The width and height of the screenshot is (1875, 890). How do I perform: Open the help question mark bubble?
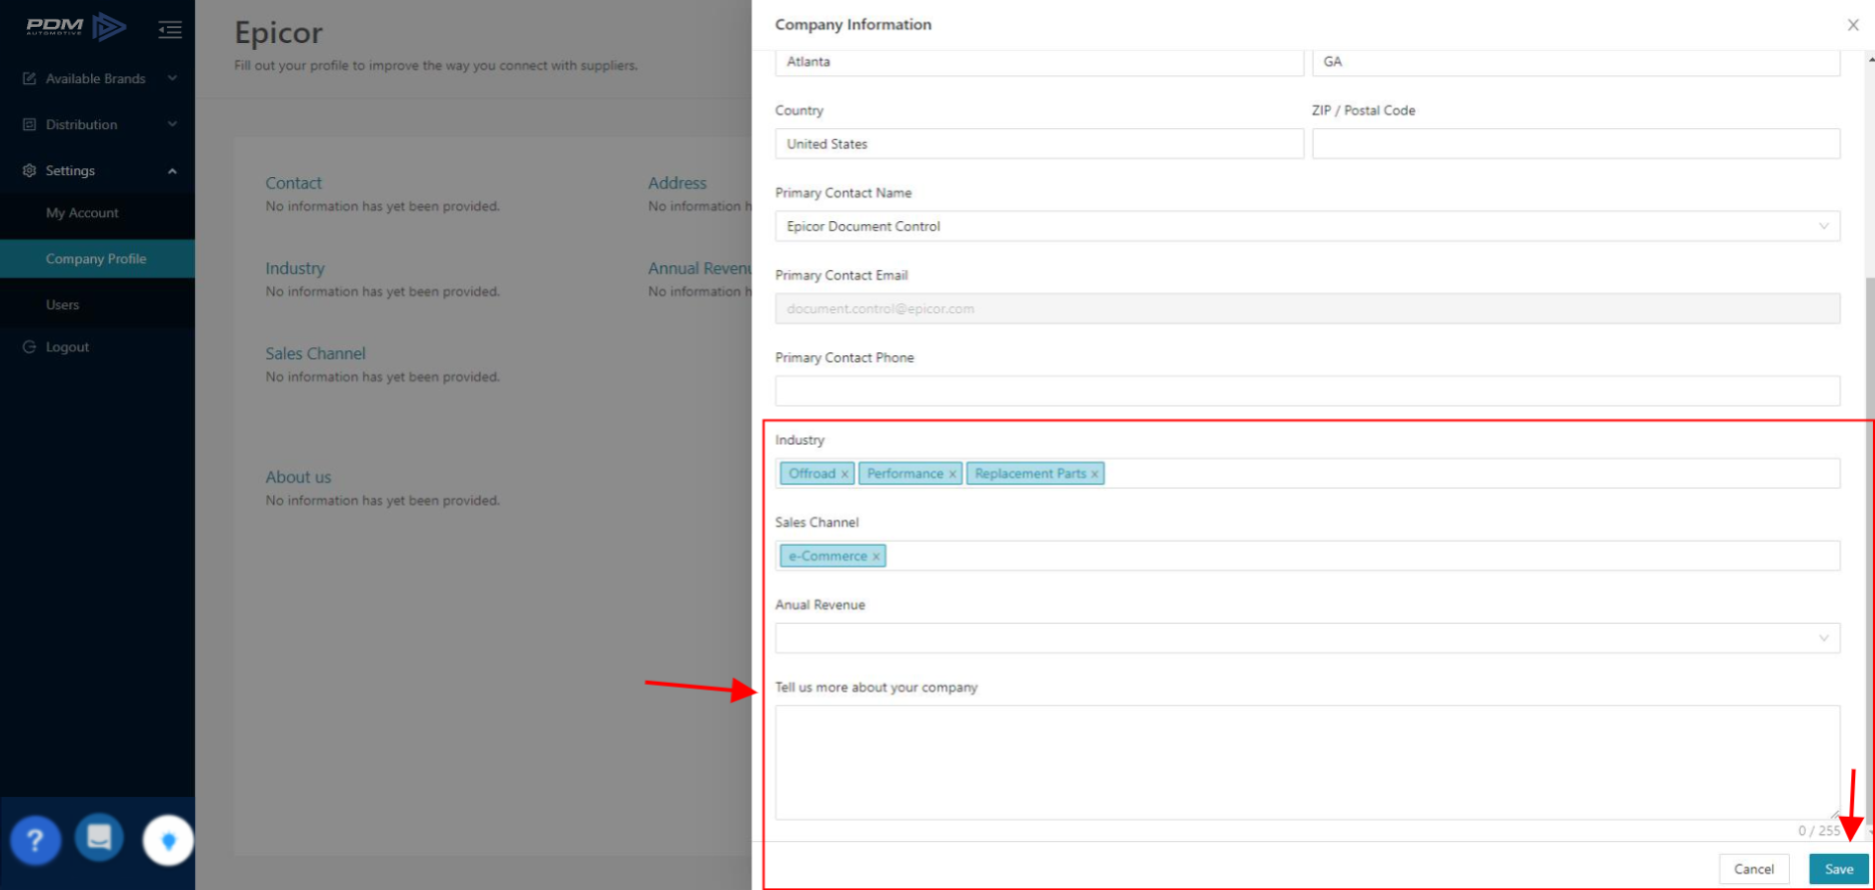click(x=35, y=840)
